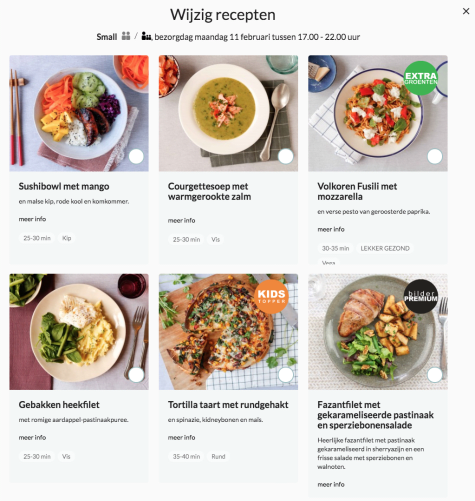Select the two-person box size icon
Image resolution: width=475 pixels, height=501 pixels.
click(x=126, y=36)
